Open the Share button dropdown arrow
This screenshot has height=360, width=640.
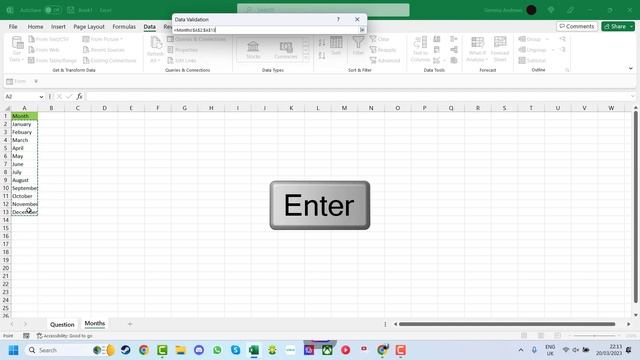(x=631, y=27)
